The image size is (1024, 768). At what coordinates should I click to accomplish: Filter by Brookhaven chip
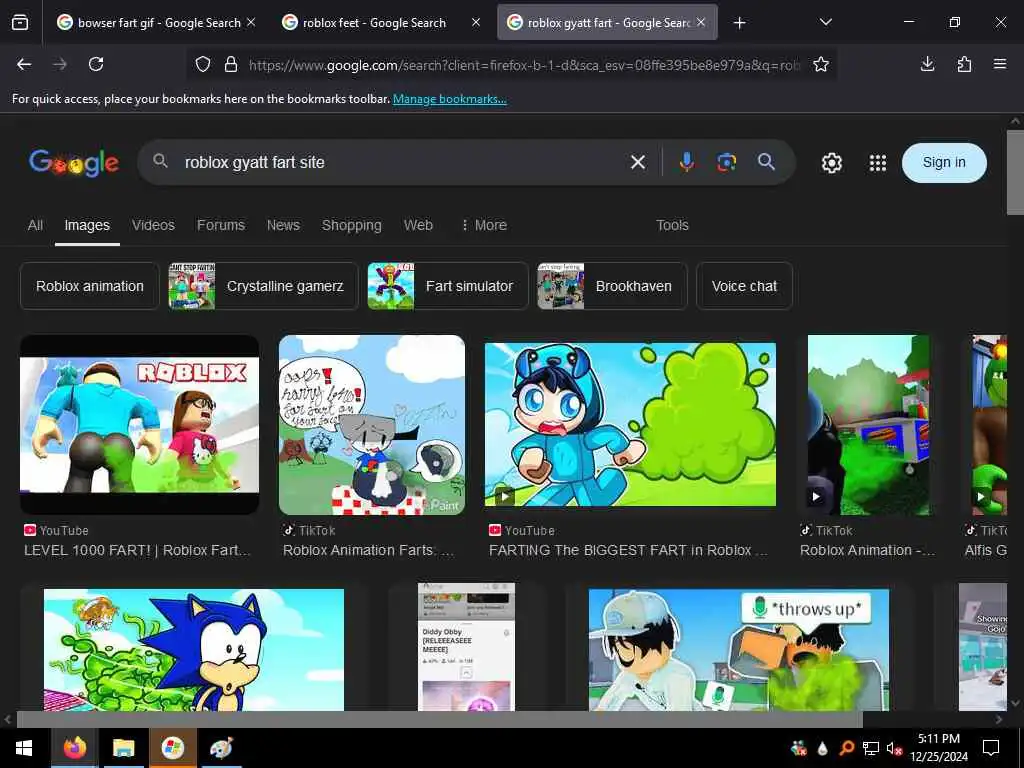(612, 286)
